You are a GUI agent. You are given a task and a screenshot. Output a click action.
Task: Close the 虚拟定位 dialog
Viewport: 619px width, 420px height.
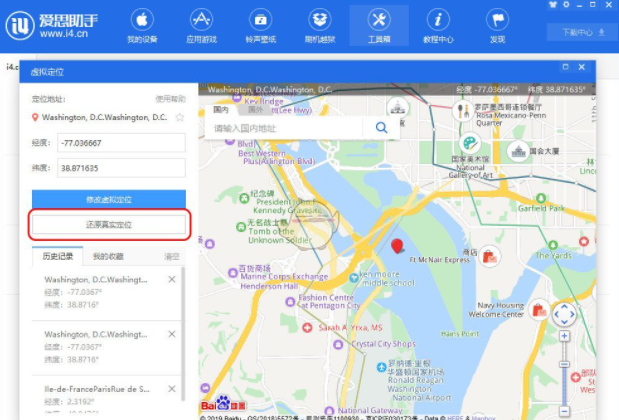(x=581, y=67)
